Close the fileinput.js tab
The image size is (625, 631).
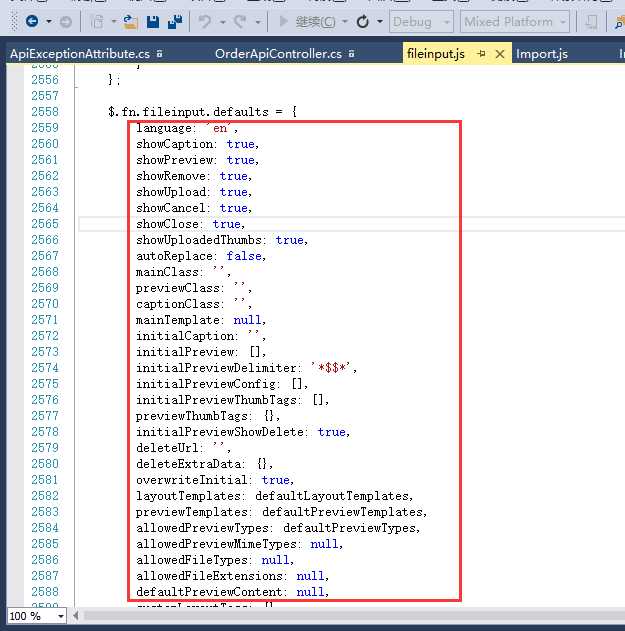[x=500, y=54]
